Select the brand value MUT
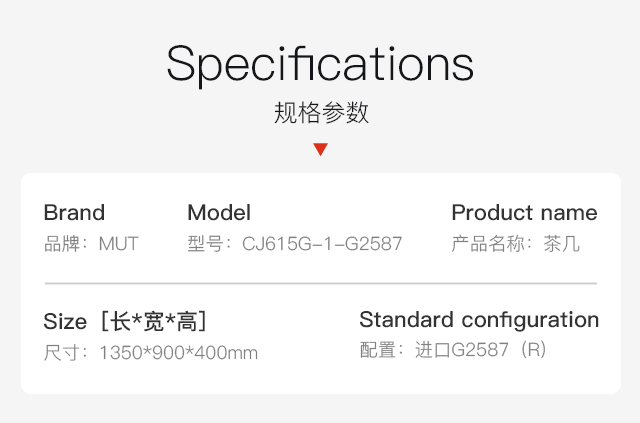 [x=119, y=244]
